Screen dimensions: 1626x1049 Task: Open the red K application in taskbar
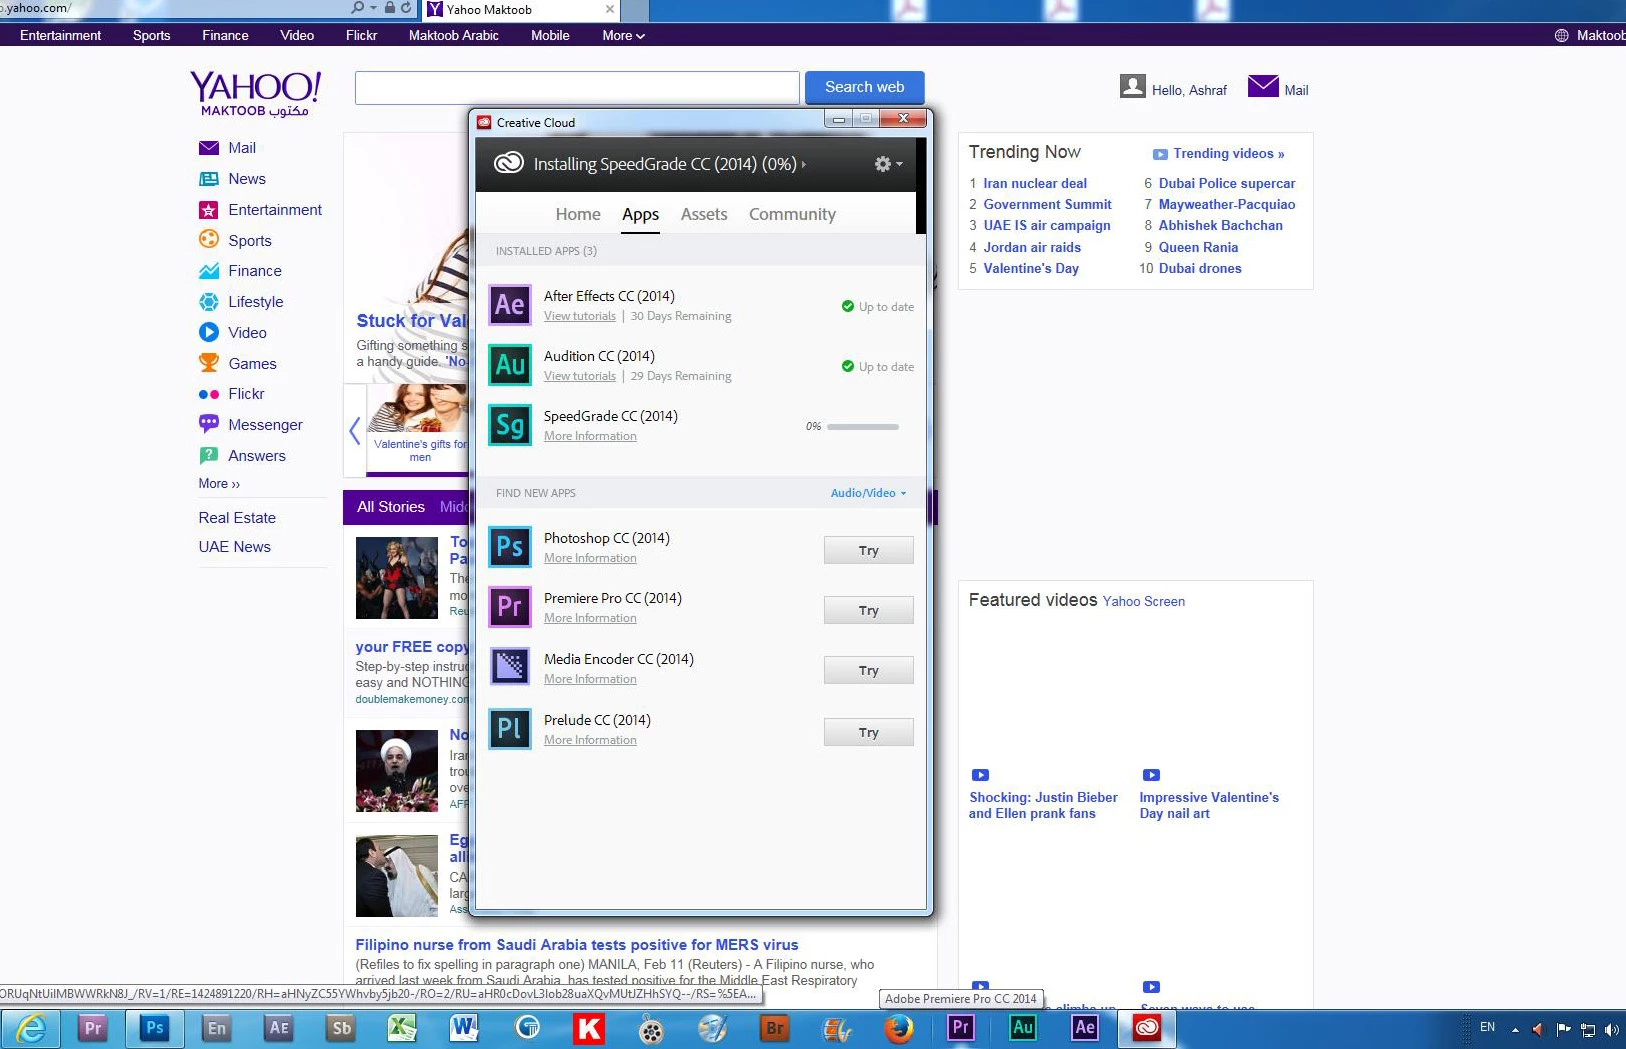click(x=589, y=1028)
